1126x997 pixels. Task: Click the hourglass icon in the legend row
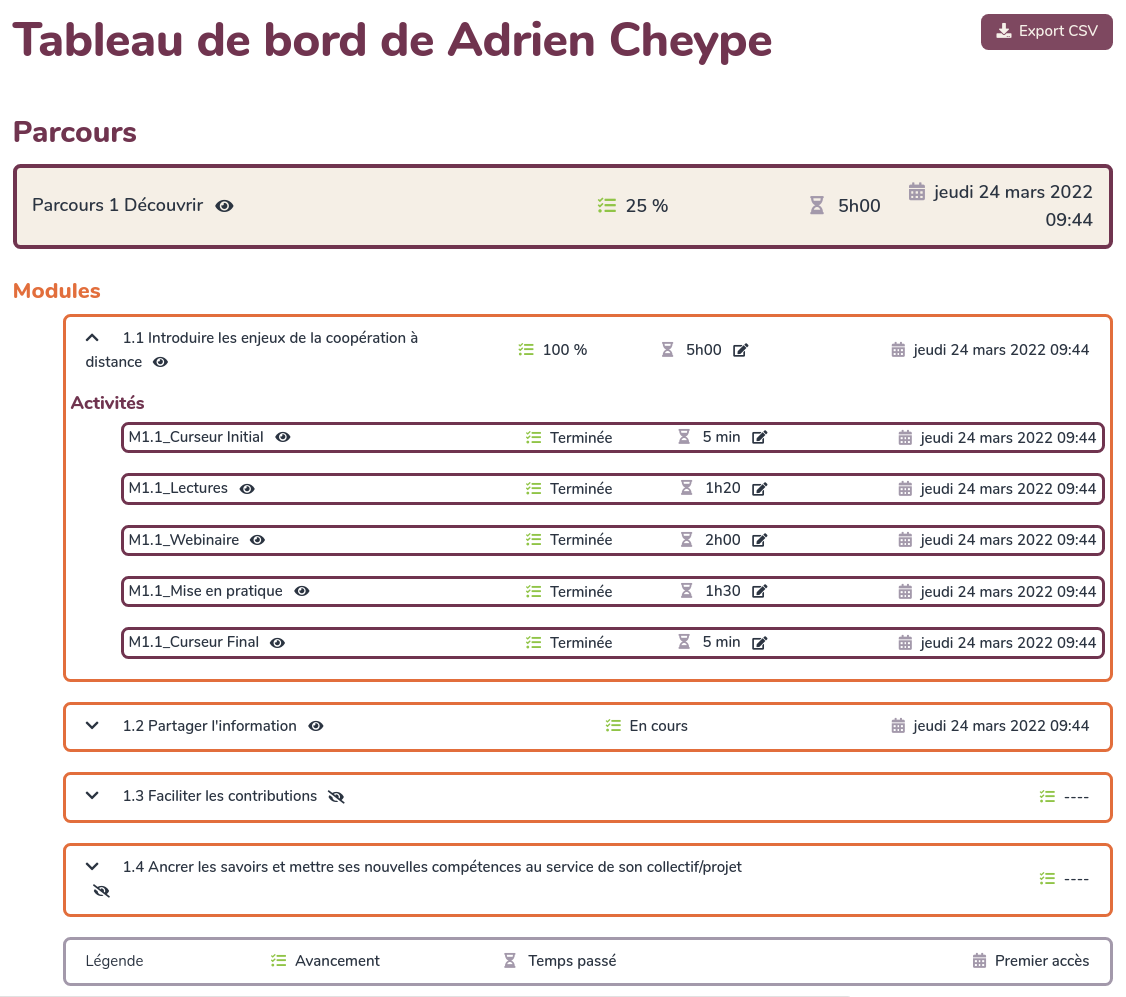[x=508, y=960]
